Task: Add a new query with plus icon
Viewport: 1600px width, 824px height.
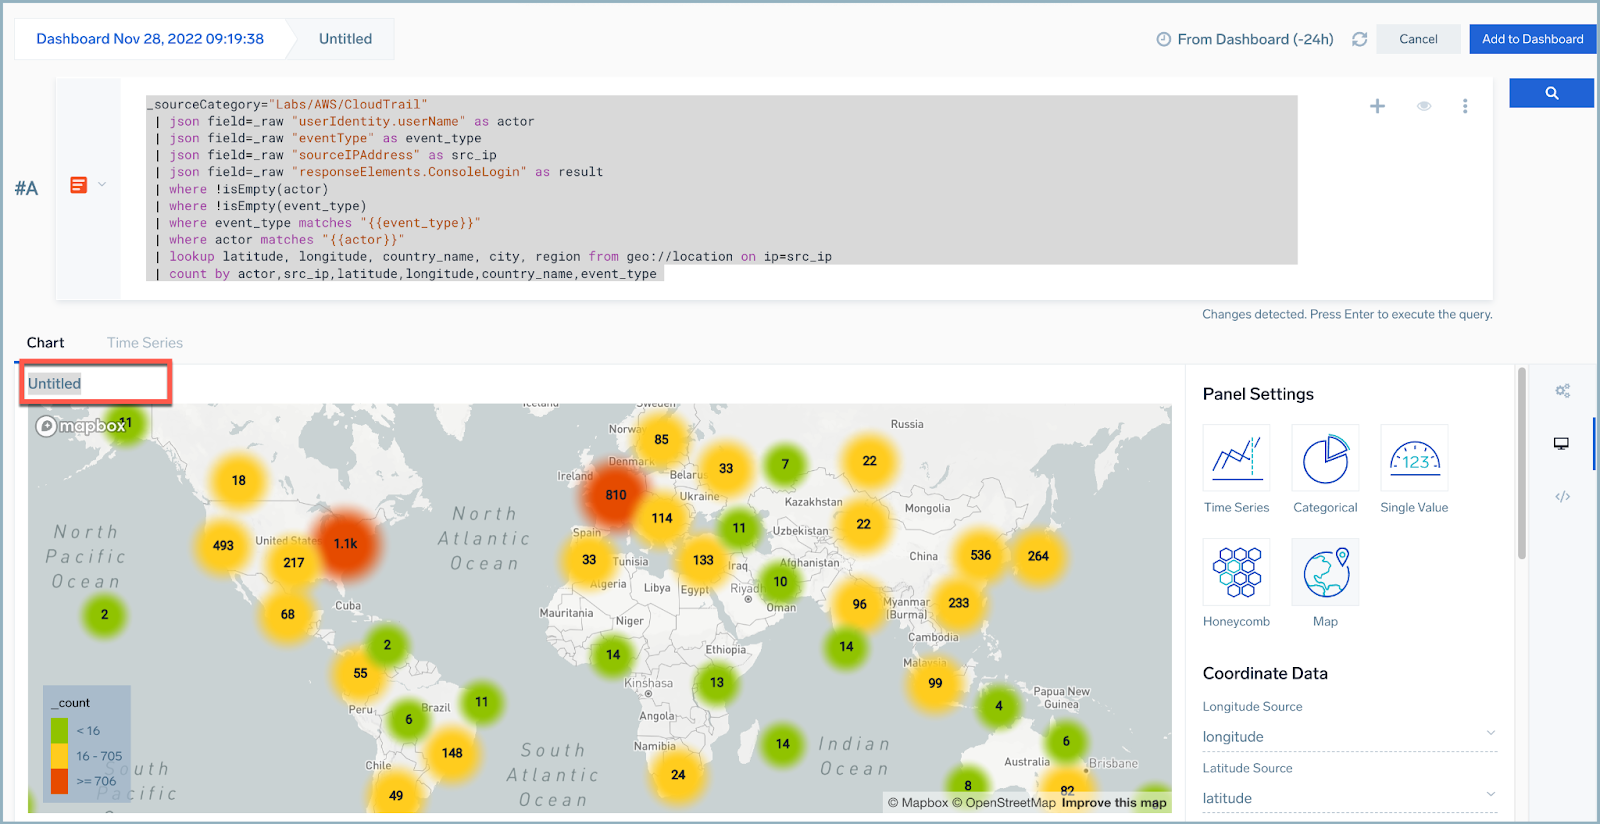Action: click(x=1377, y=106)
